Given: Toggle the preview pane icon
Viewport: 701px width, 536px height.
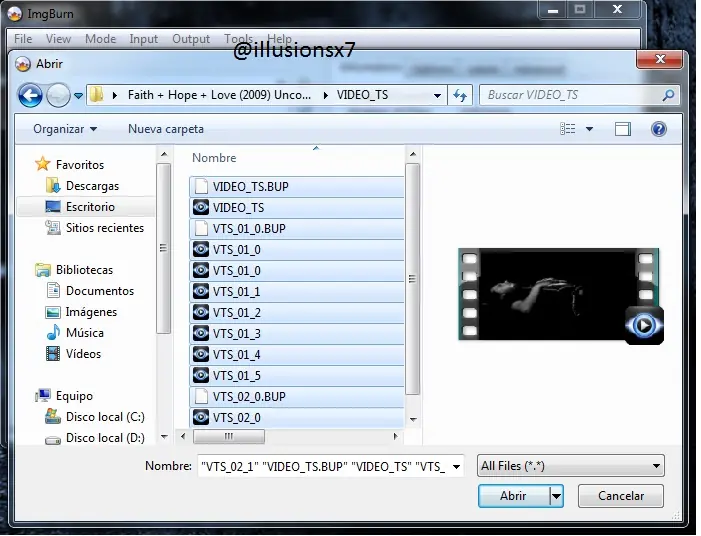Looking at the screenshot, I should (x=622, y=129).
